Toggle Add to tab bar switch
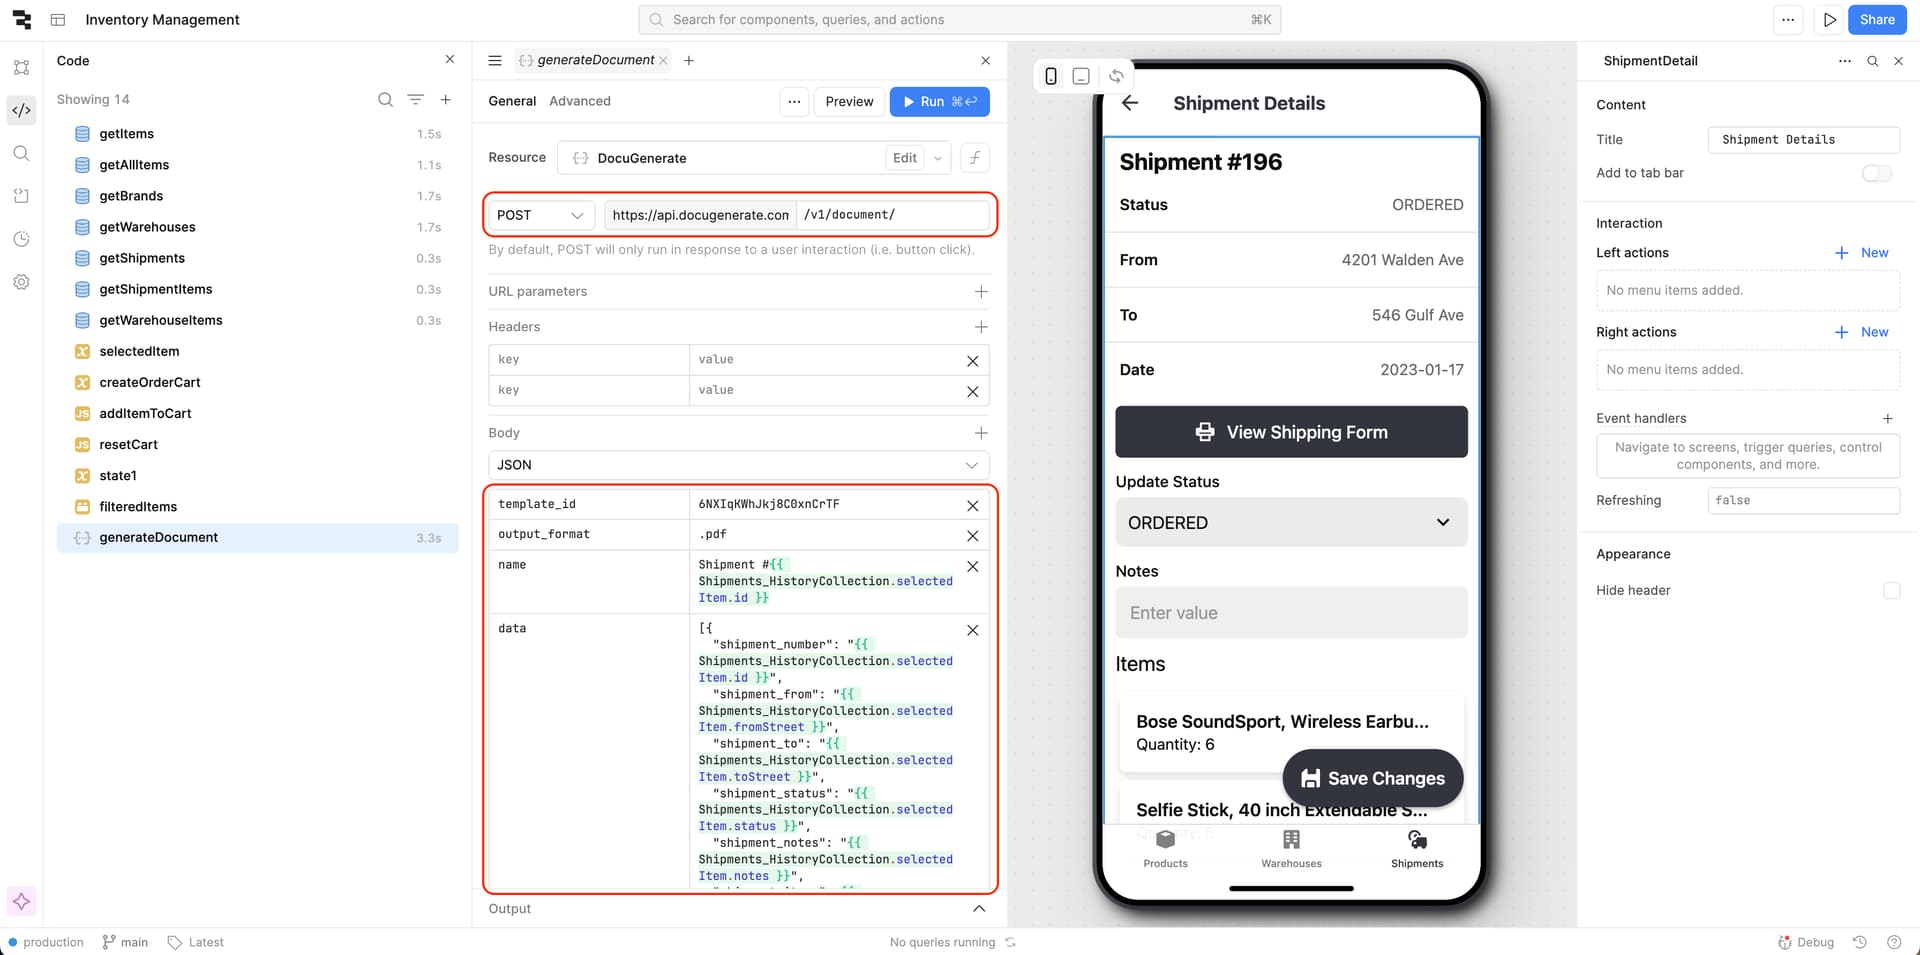Image resolution: width=1920 pixels, height=955 pixels. pyautogui.click(x=1876, y=173)
